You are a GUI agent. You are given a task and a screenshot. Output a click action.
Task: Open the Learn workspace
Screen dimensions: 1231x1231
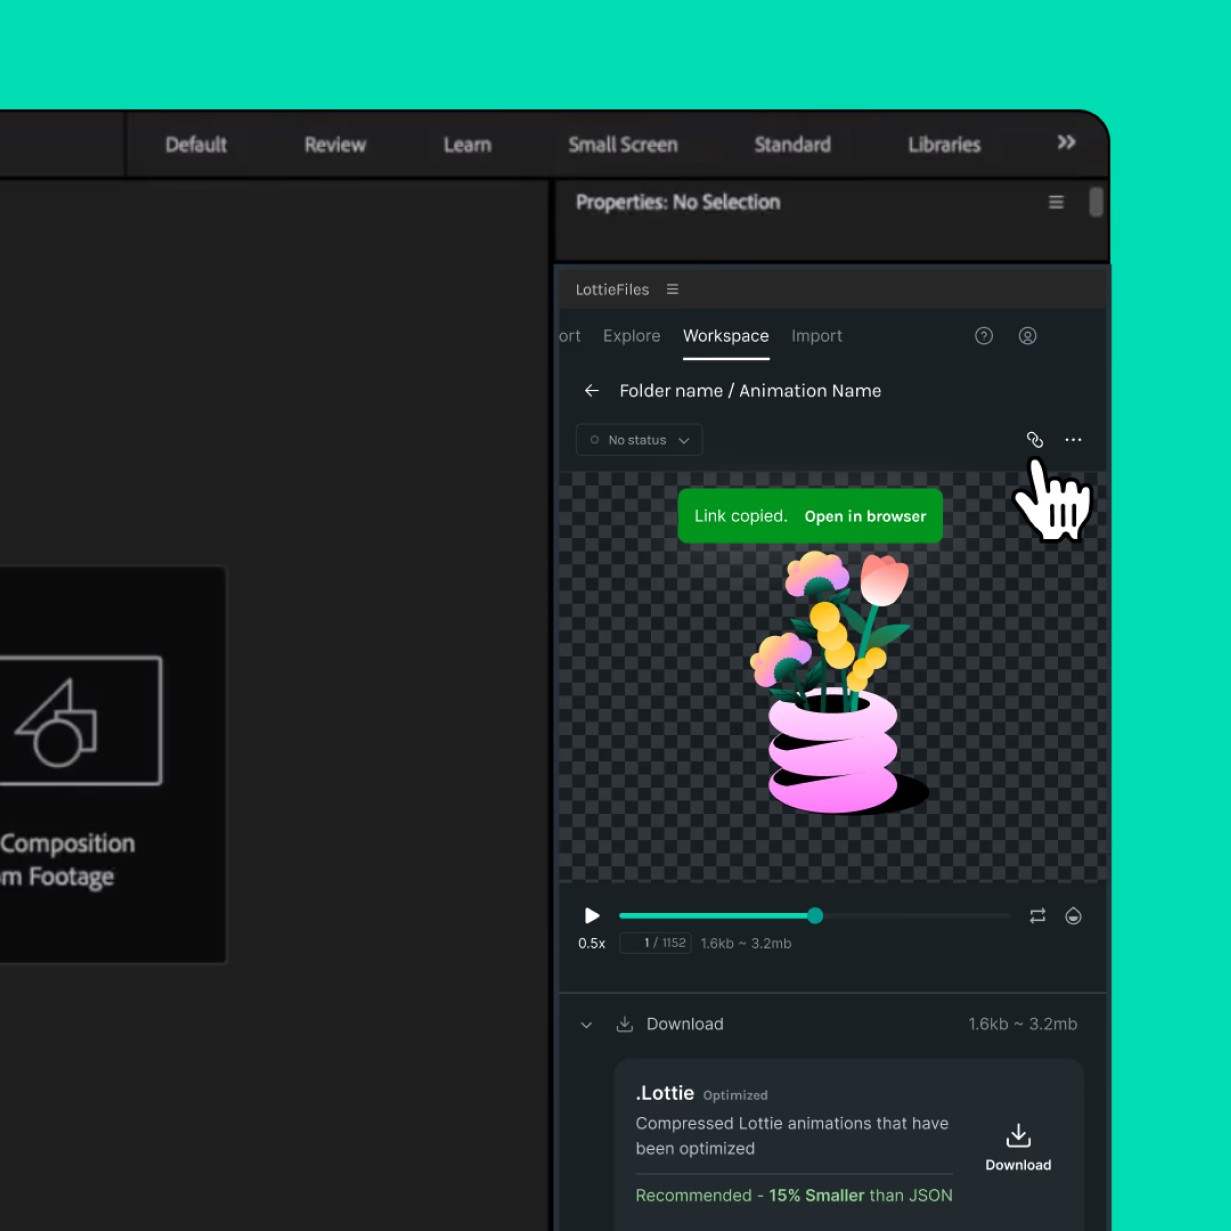[x=467, y=145]
